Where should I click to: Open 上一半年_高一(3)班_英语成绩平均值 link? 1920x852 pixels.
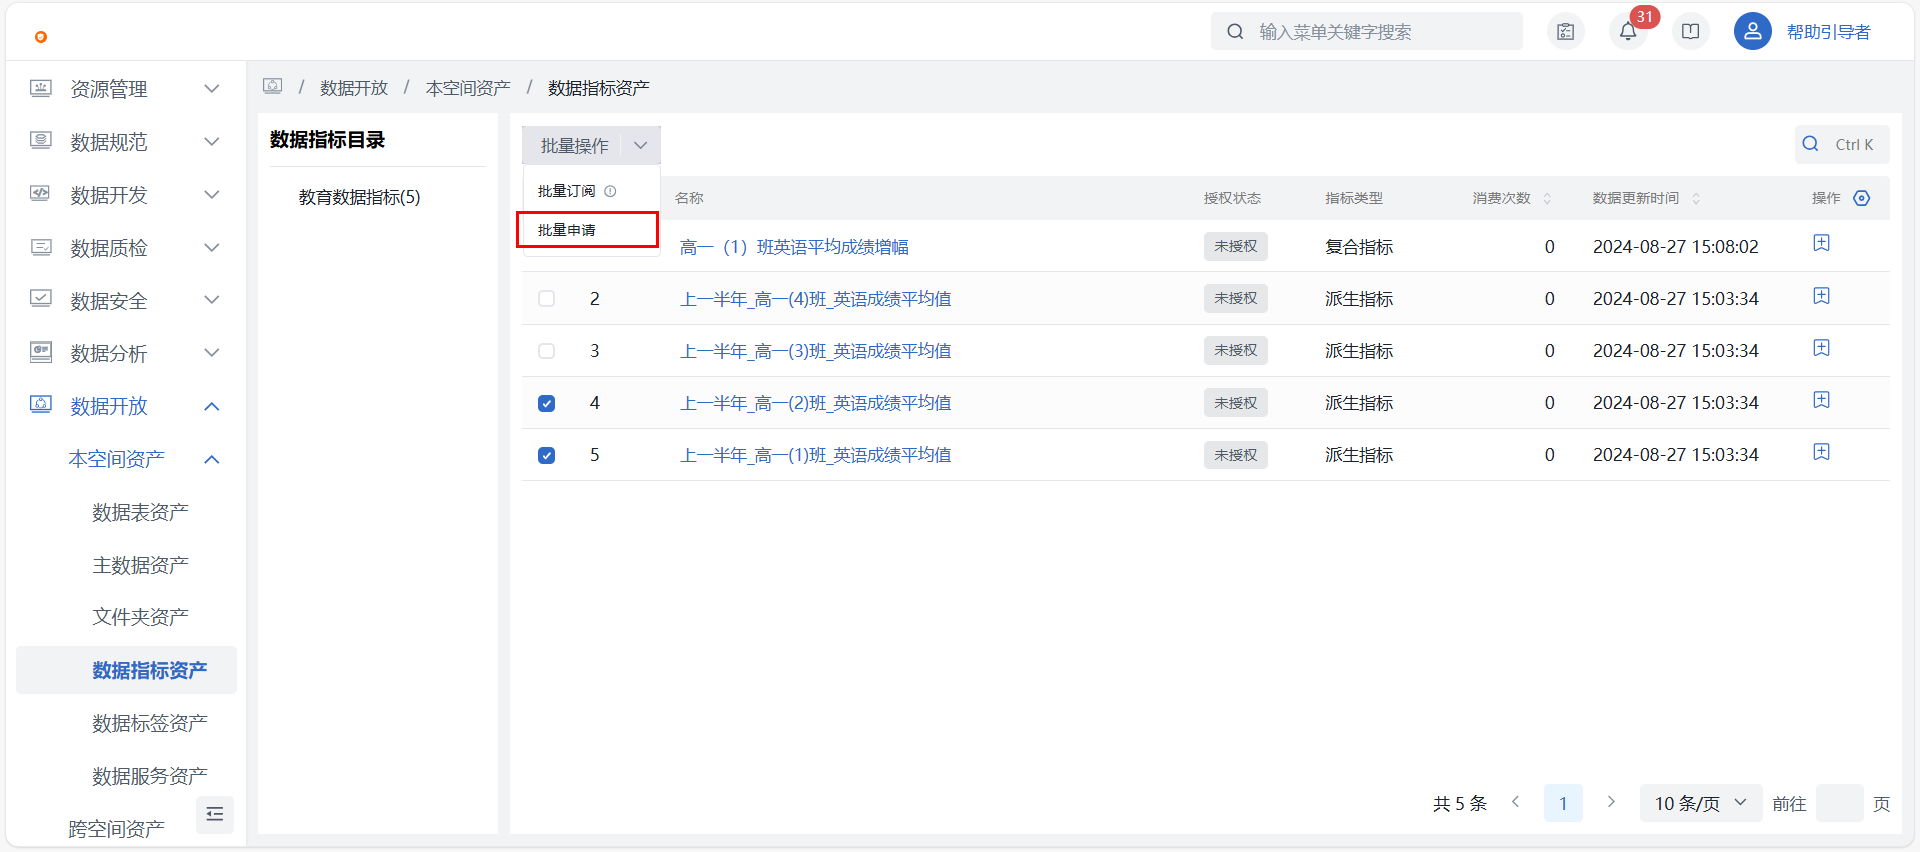(815, 351)
